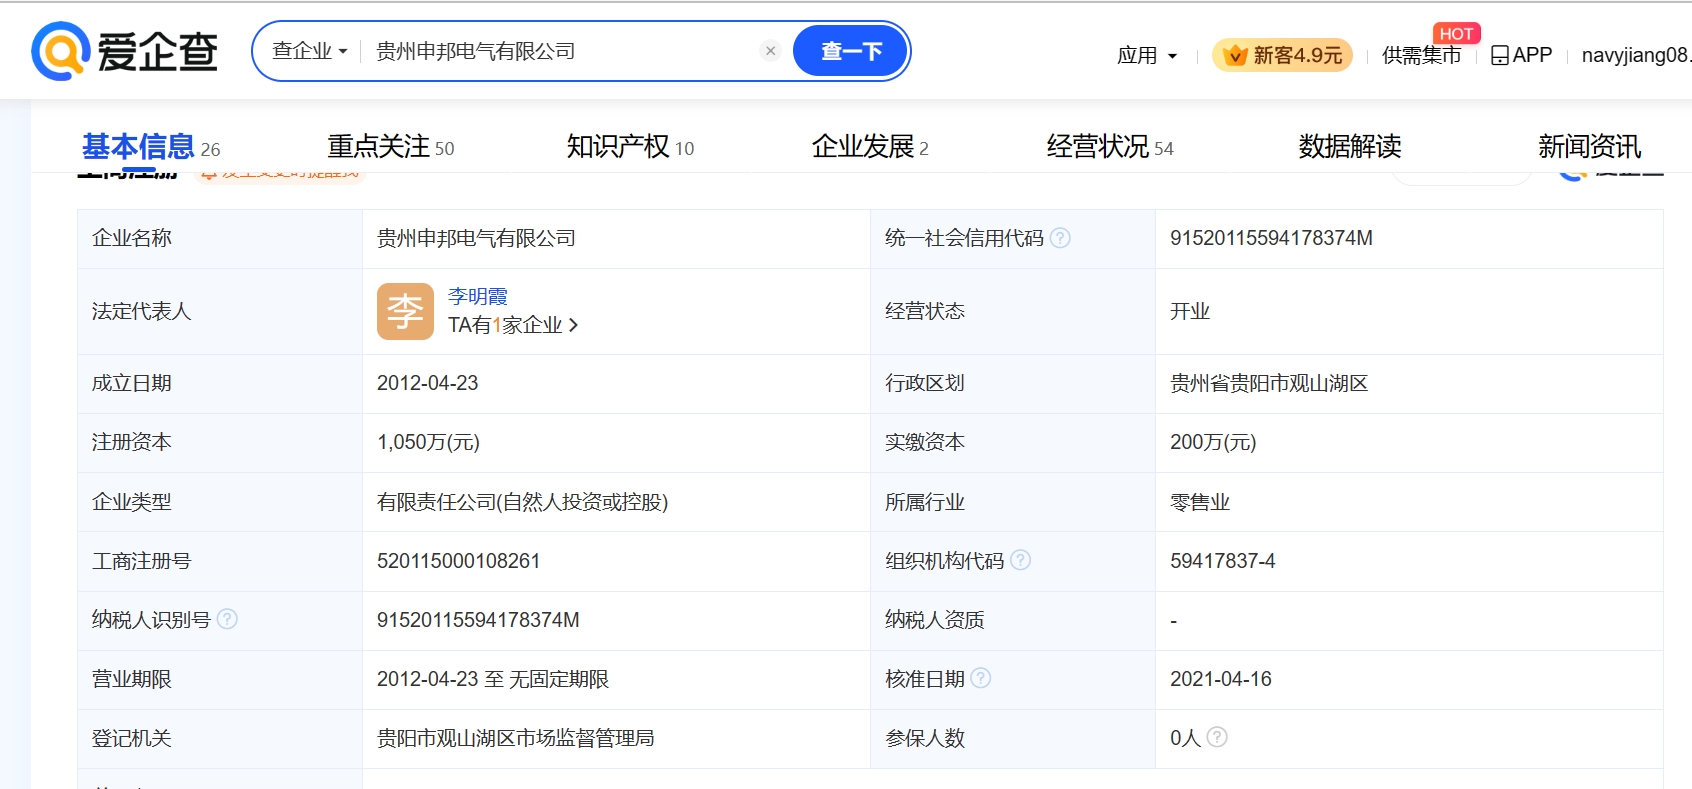Click the 企业名称 label cell
The image size is (1692, 789).
point(220,238)
